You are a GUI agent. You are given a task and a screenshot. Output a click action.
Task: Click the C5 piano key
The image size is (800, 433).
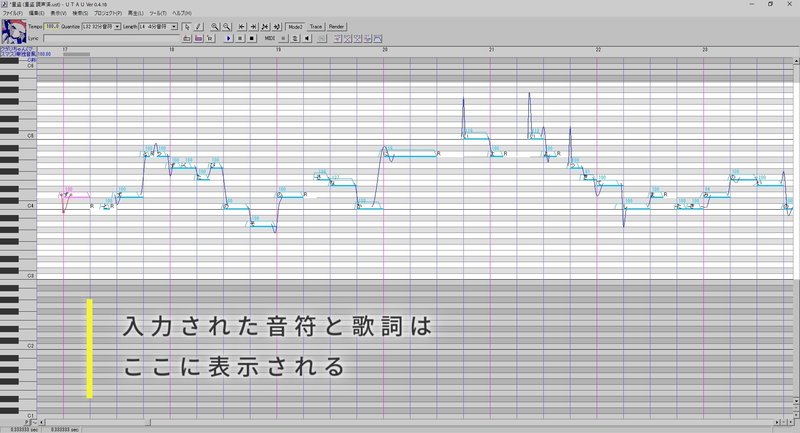(18, 136)
